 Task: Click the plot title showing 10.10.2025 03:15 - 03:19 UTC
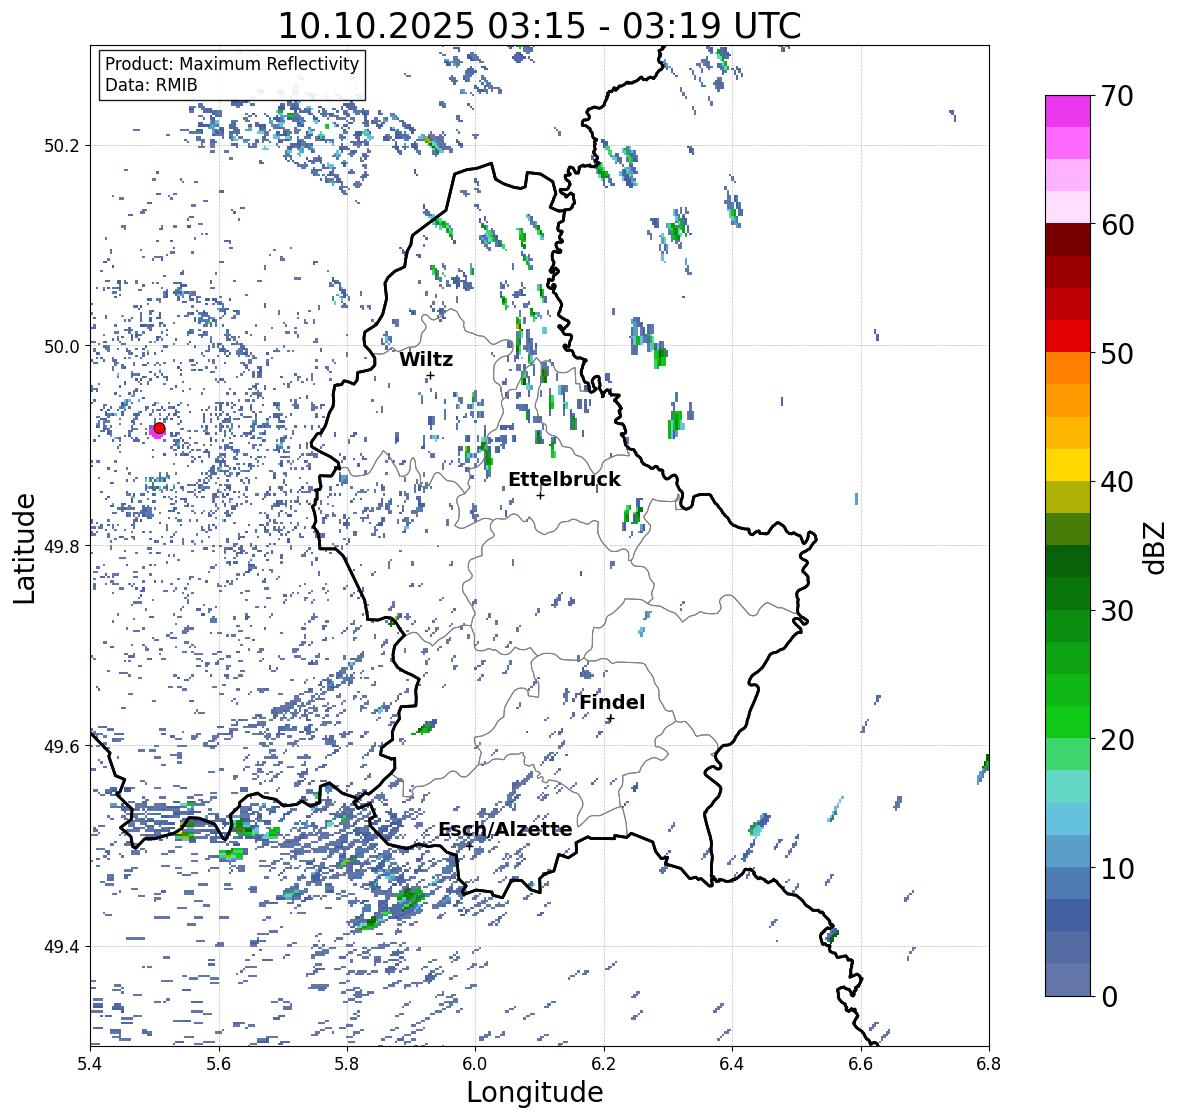pos(540,26)
